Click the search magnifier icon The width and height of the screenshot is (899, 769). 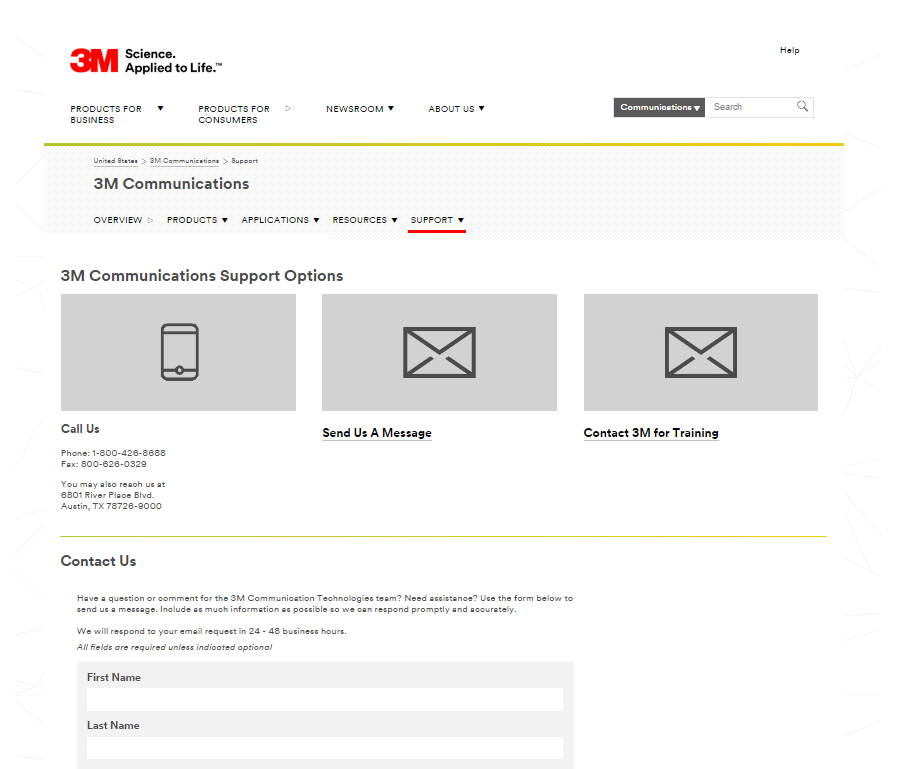tap(802, 106)
